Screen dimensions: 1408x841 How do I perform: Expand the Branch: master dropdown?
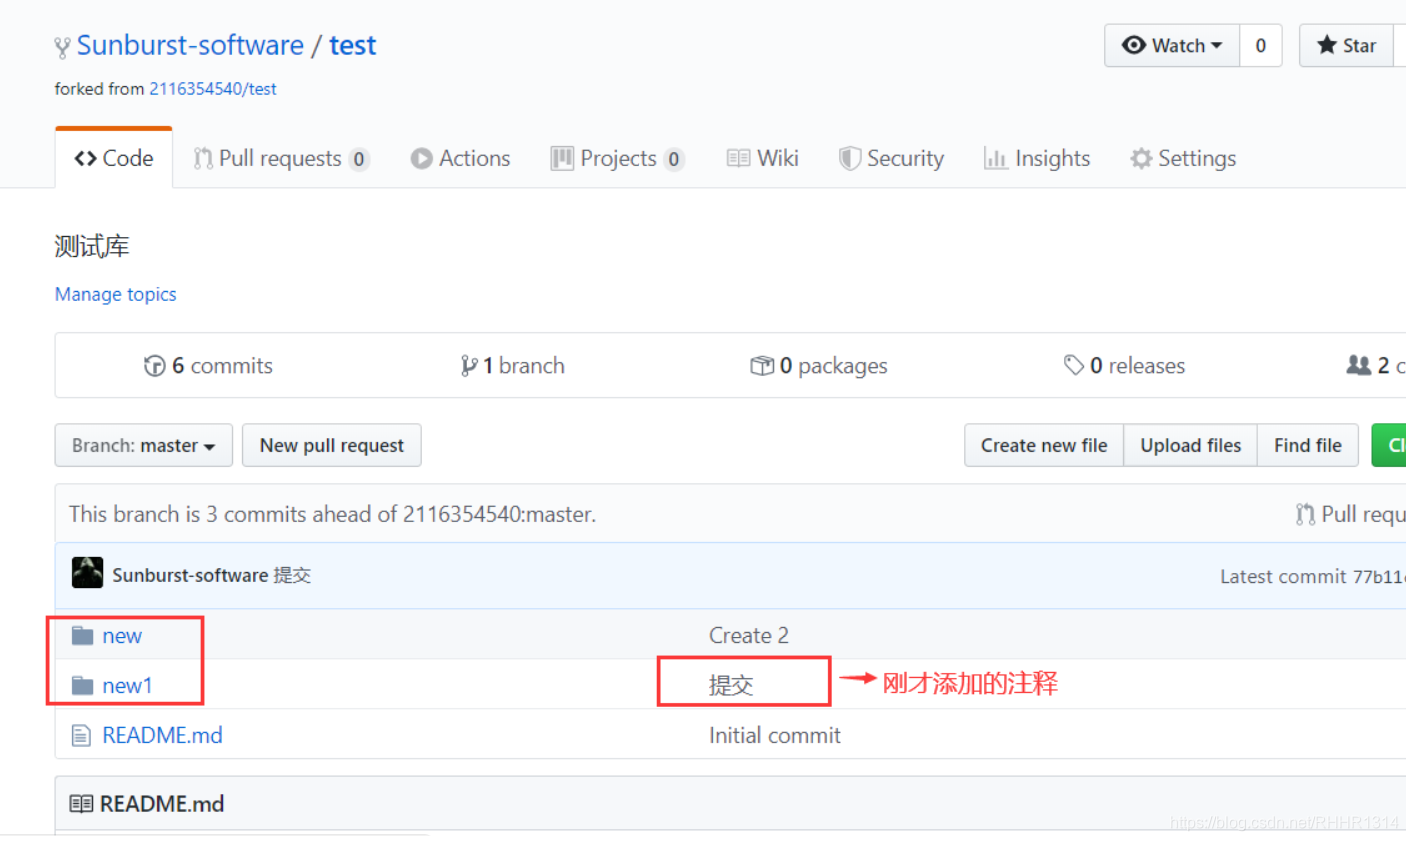pos(144,445)
